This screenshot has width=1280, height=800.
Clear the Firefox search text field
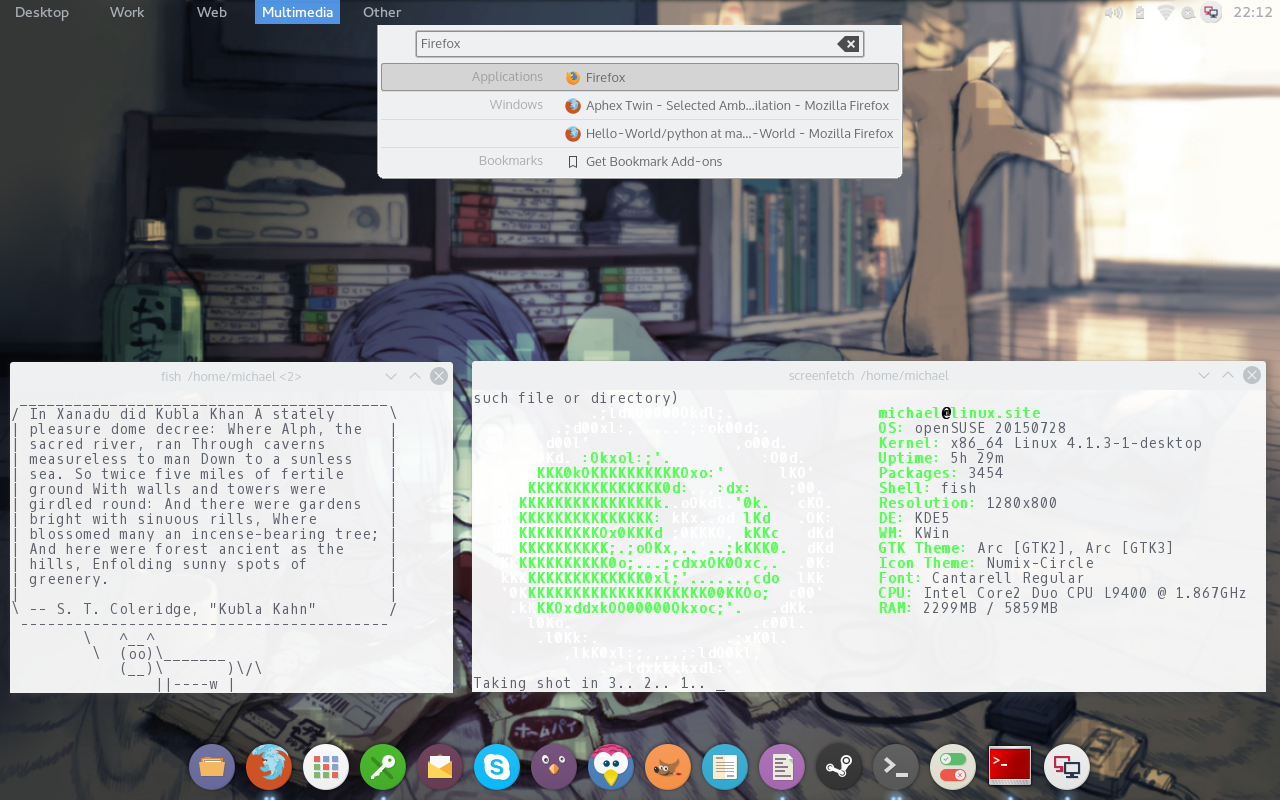848,44
